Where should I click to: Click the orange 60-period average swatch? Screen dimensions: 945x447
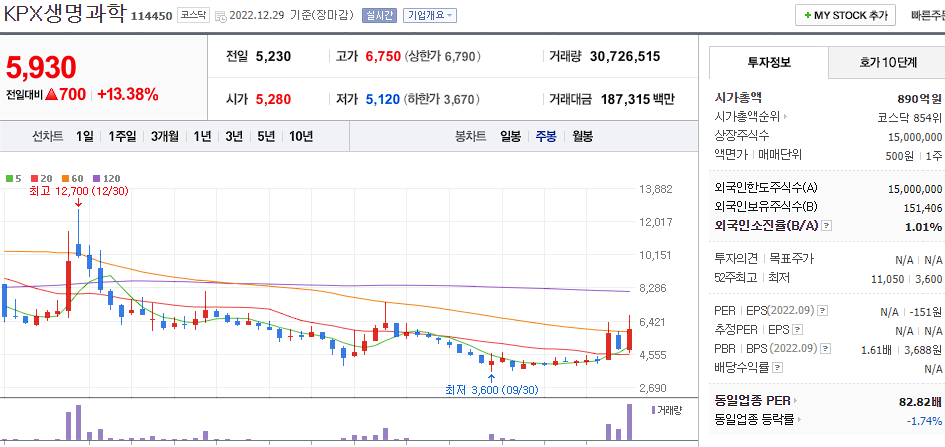(x=64, y=179)
